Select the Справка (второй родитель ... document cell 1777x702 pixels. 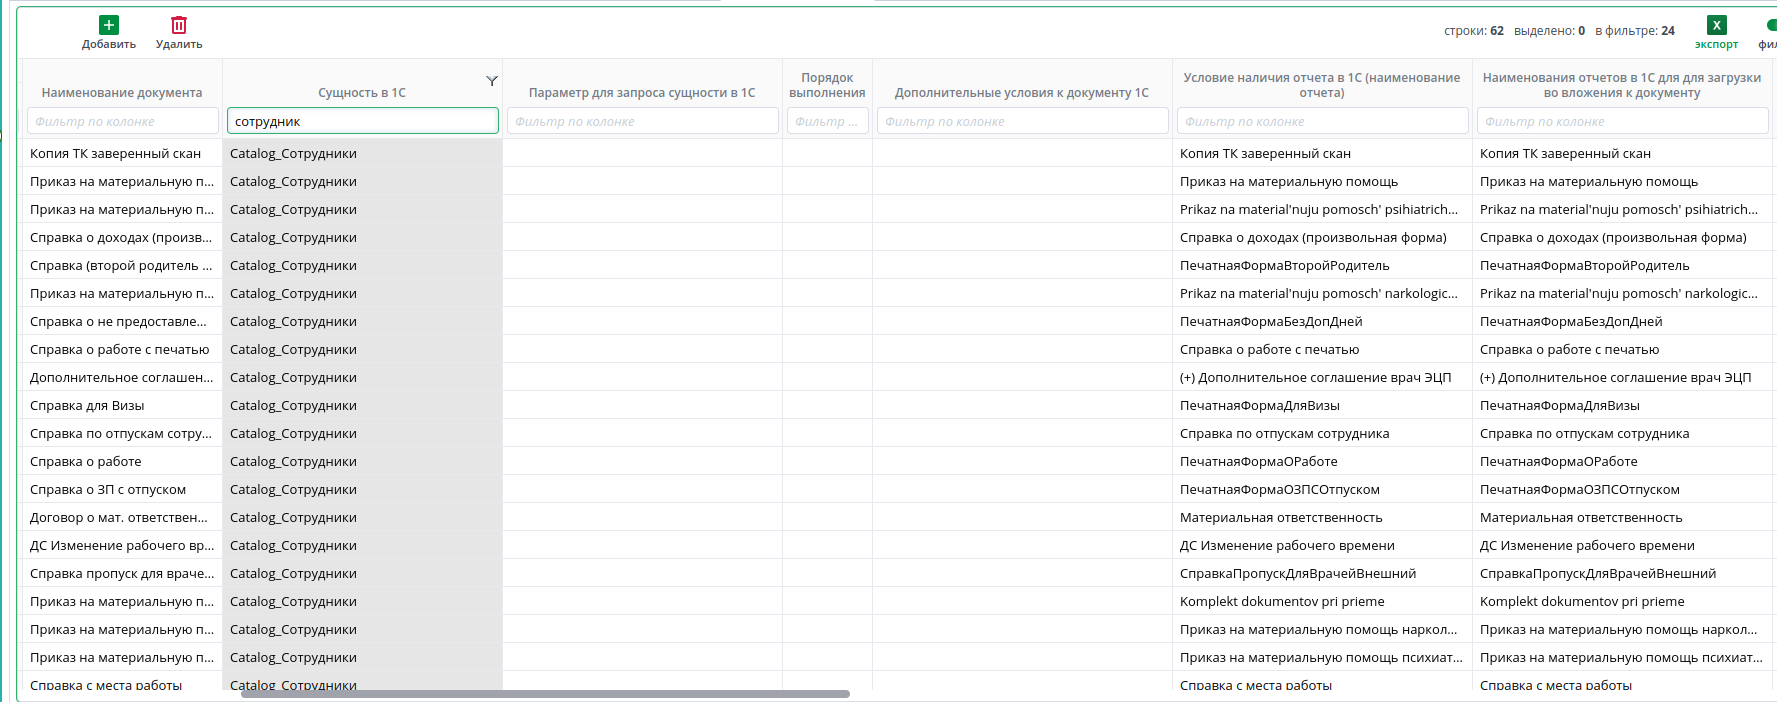tap(121, 265)
